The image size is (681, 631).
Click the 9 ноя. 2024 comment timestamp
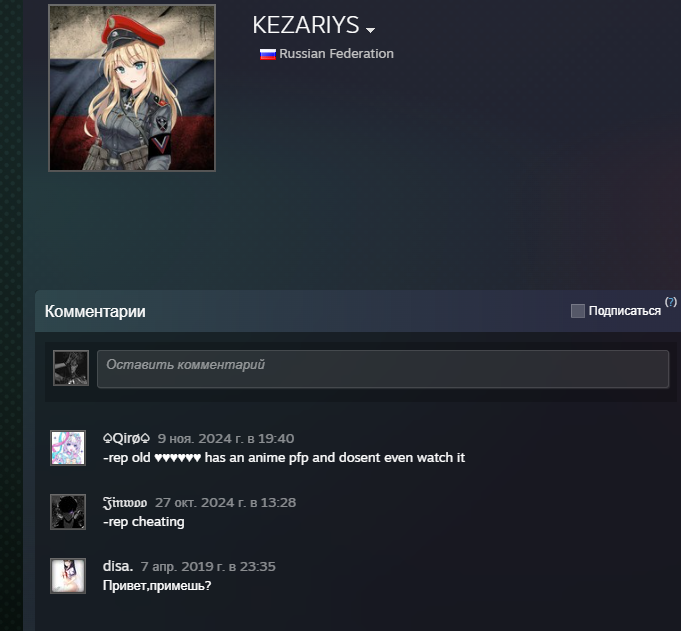tap(226, 439)
